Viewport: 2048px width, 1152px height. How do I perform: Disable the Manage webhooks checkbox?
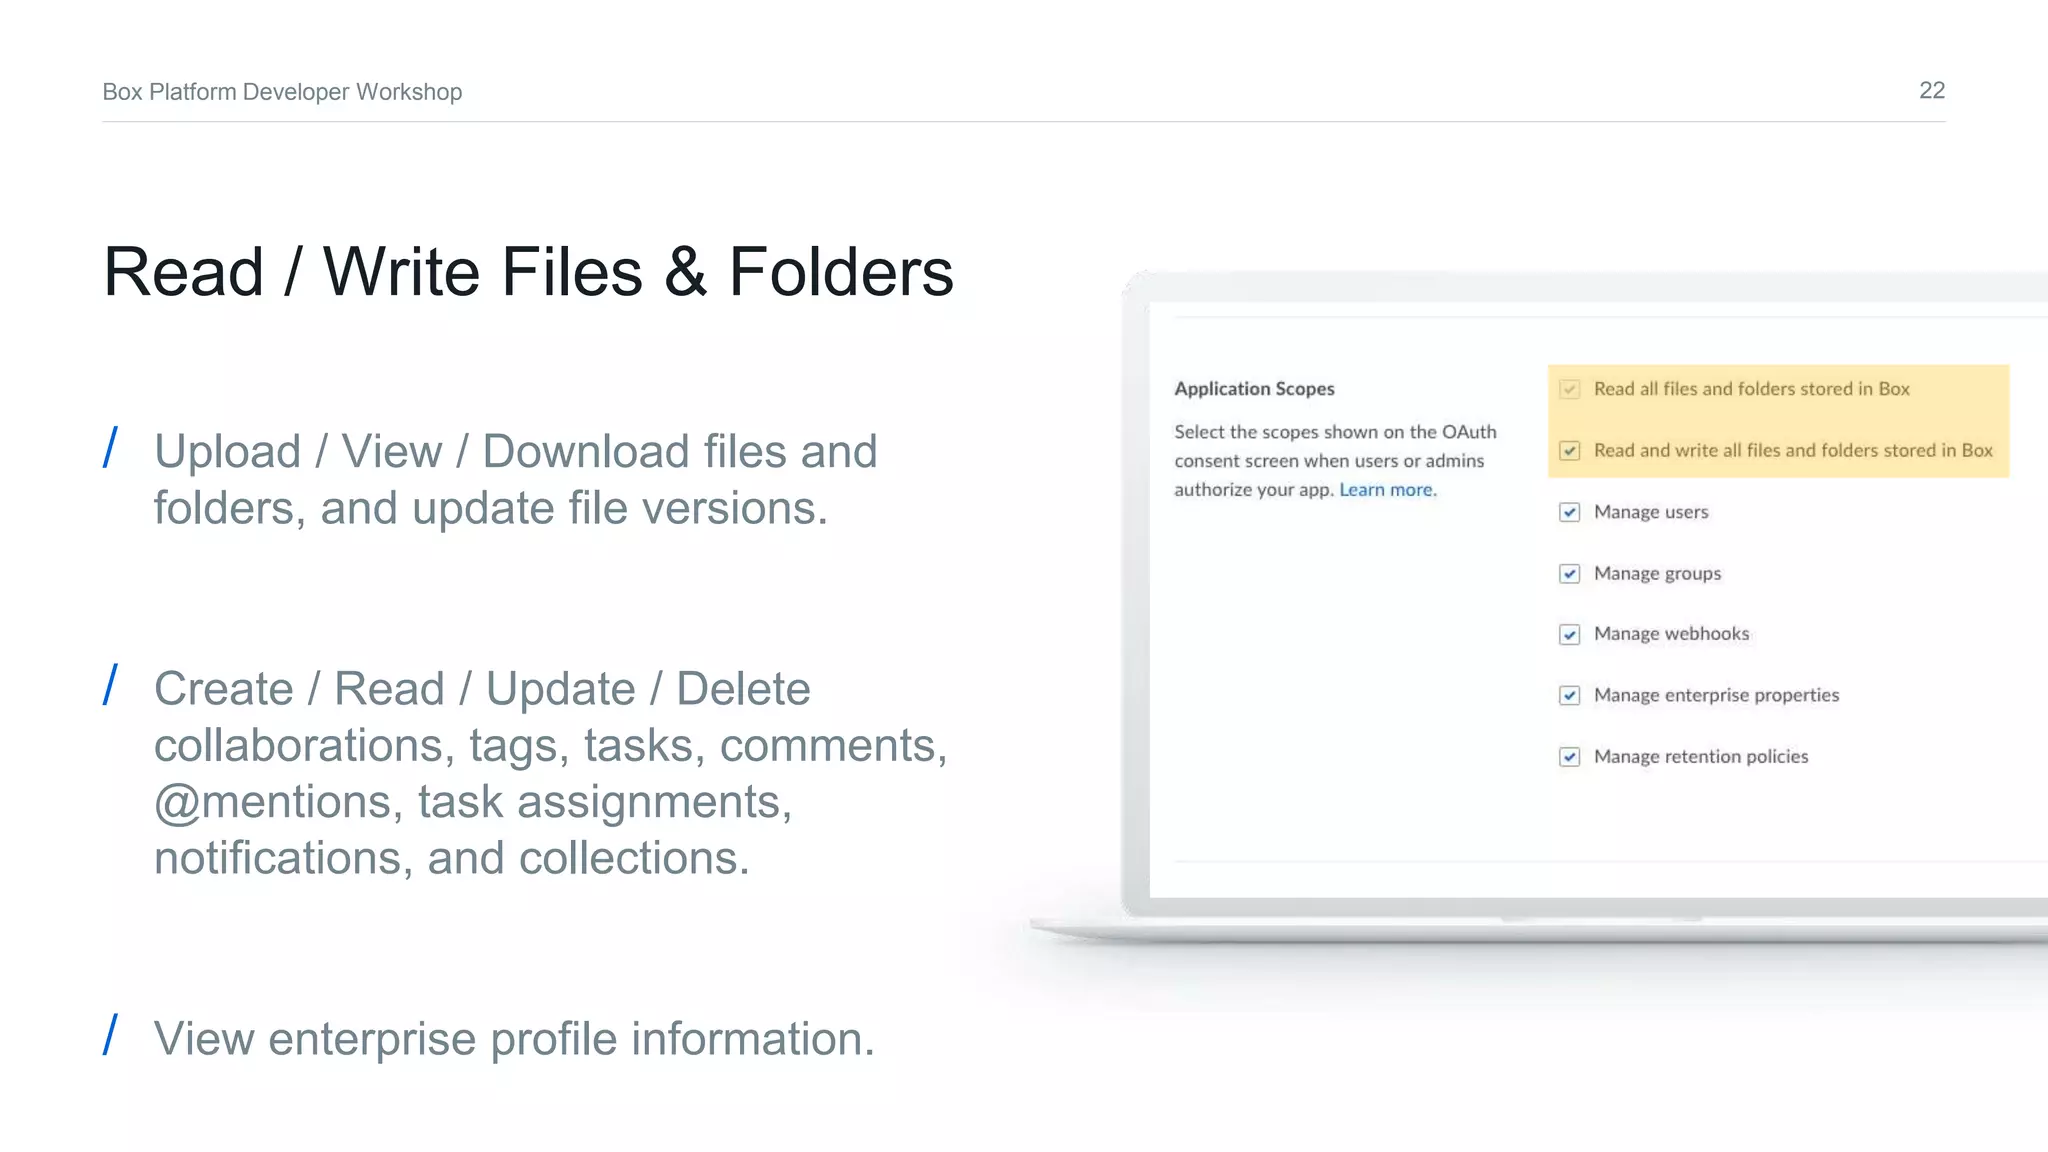[x=1569, y=635]
